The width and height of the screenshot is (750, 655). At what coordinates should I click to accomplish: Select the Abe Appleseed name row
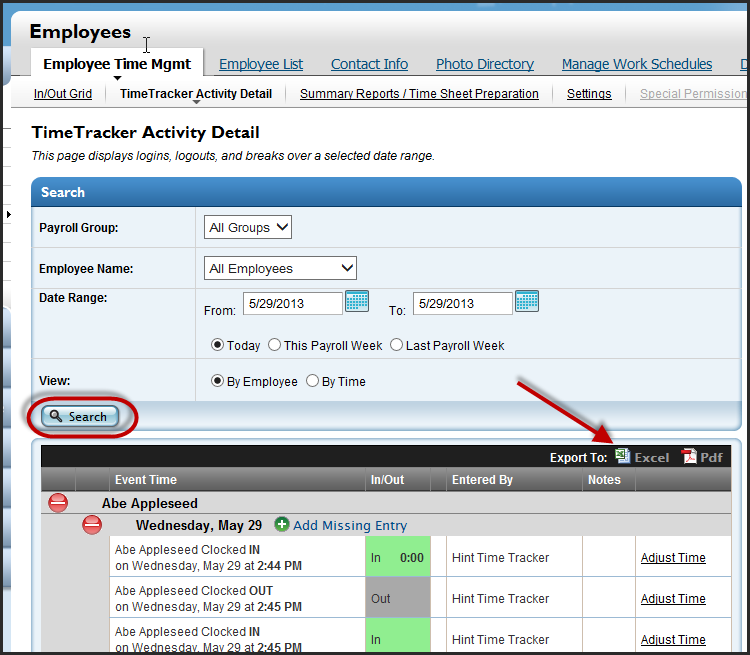386,503
